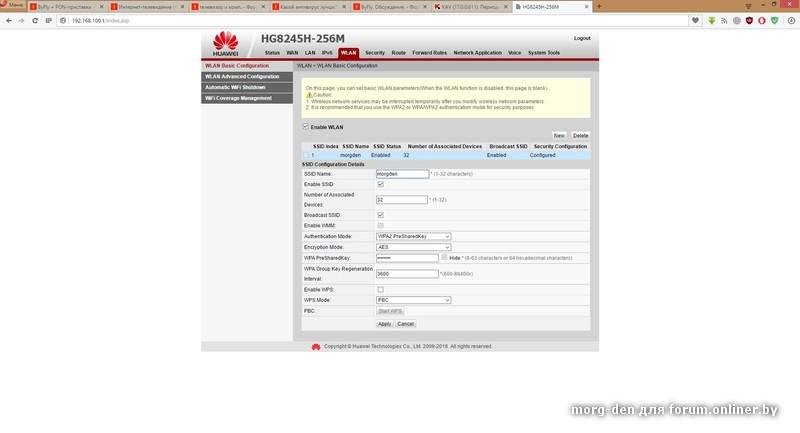Open WiFi Coverage Management in sidebar
The width and height of the screenshot is (800, 433).
[247, 98]
